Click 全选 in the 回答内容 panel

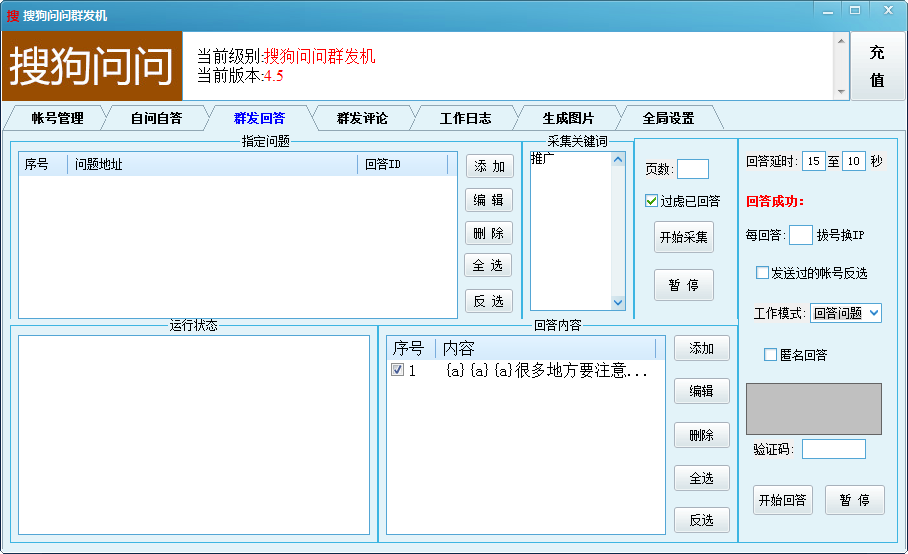[x=701, y=478]
